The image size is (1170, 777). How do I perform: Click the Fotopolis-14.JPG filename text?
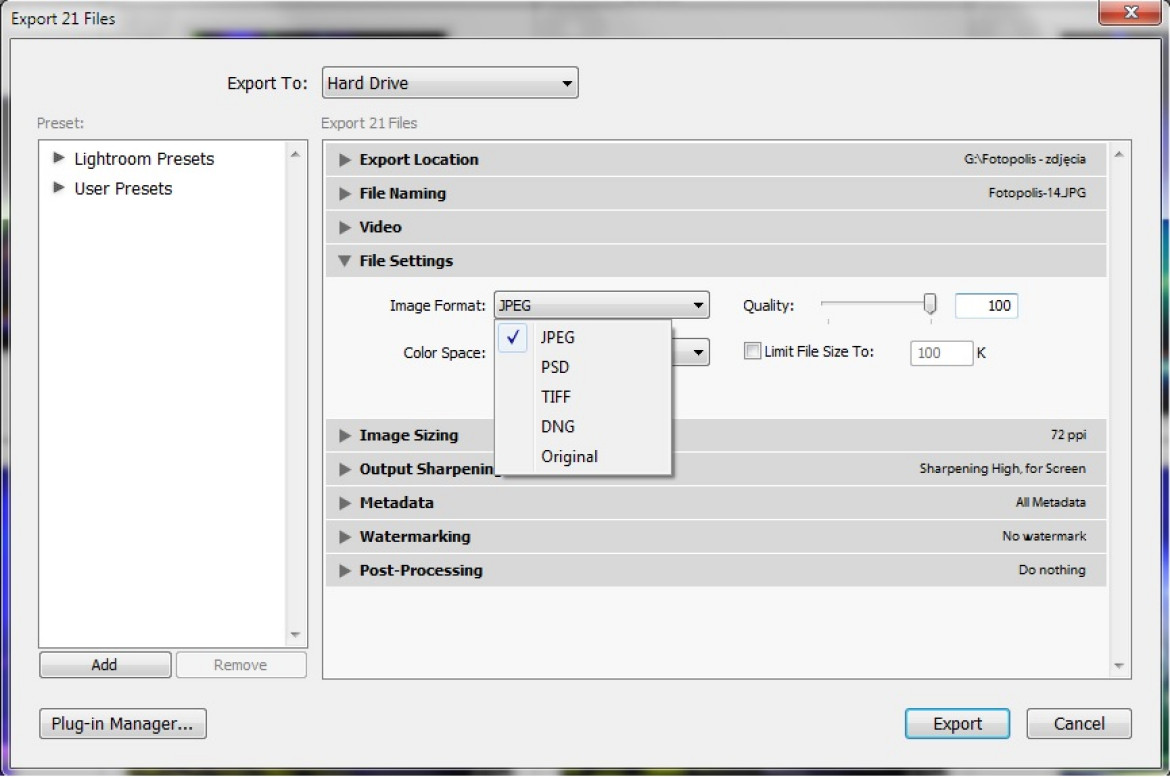point(1037,193)
